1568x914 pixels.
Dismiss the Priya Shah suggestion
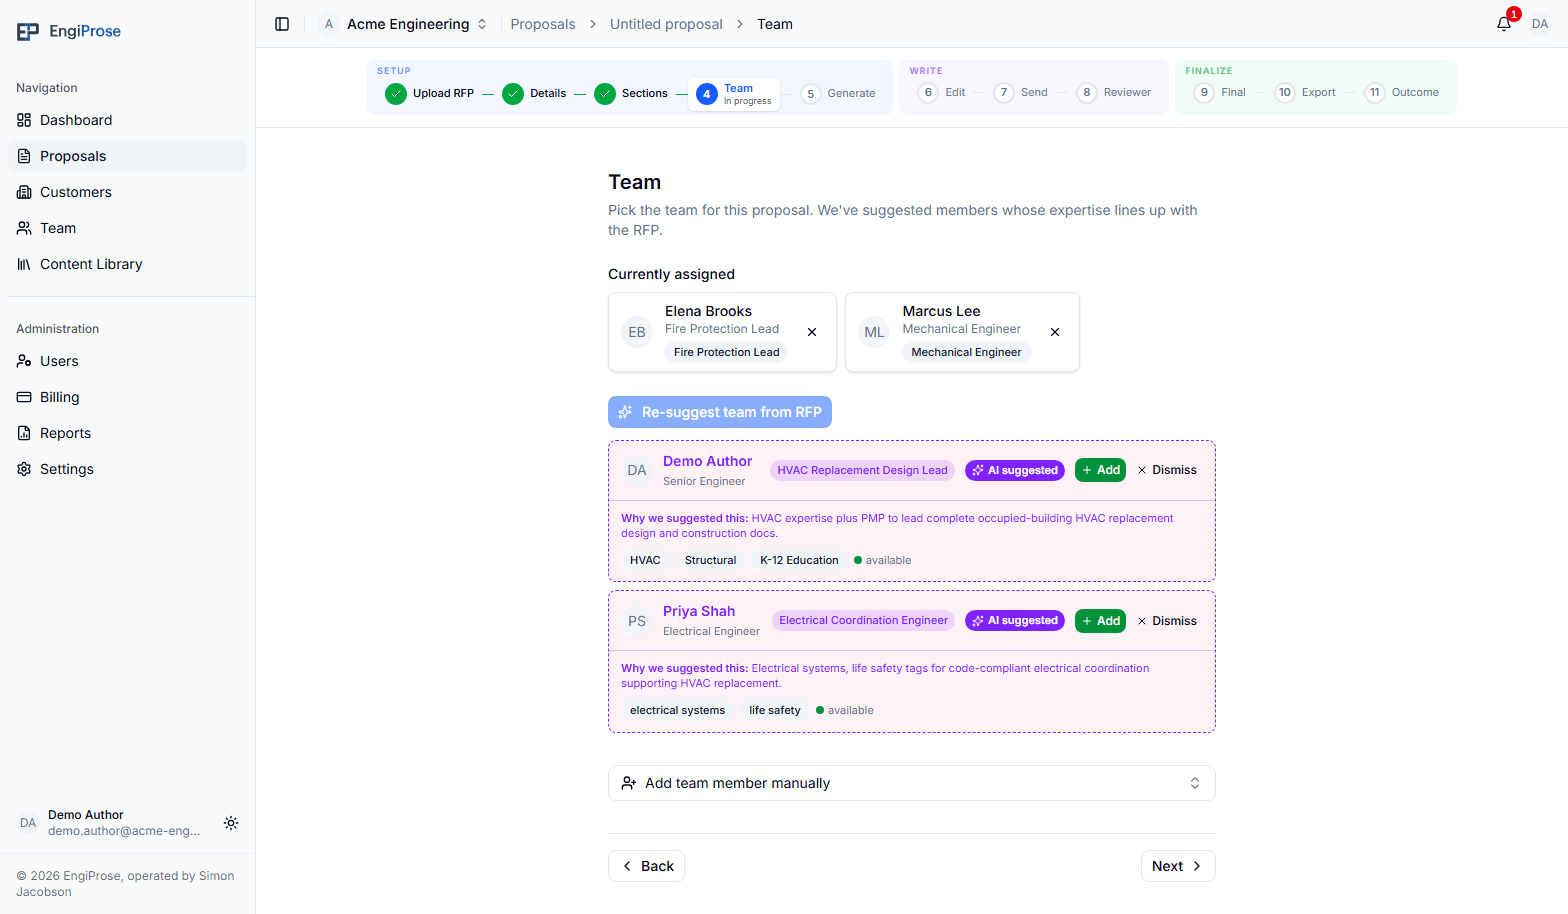pos(1167,621)
